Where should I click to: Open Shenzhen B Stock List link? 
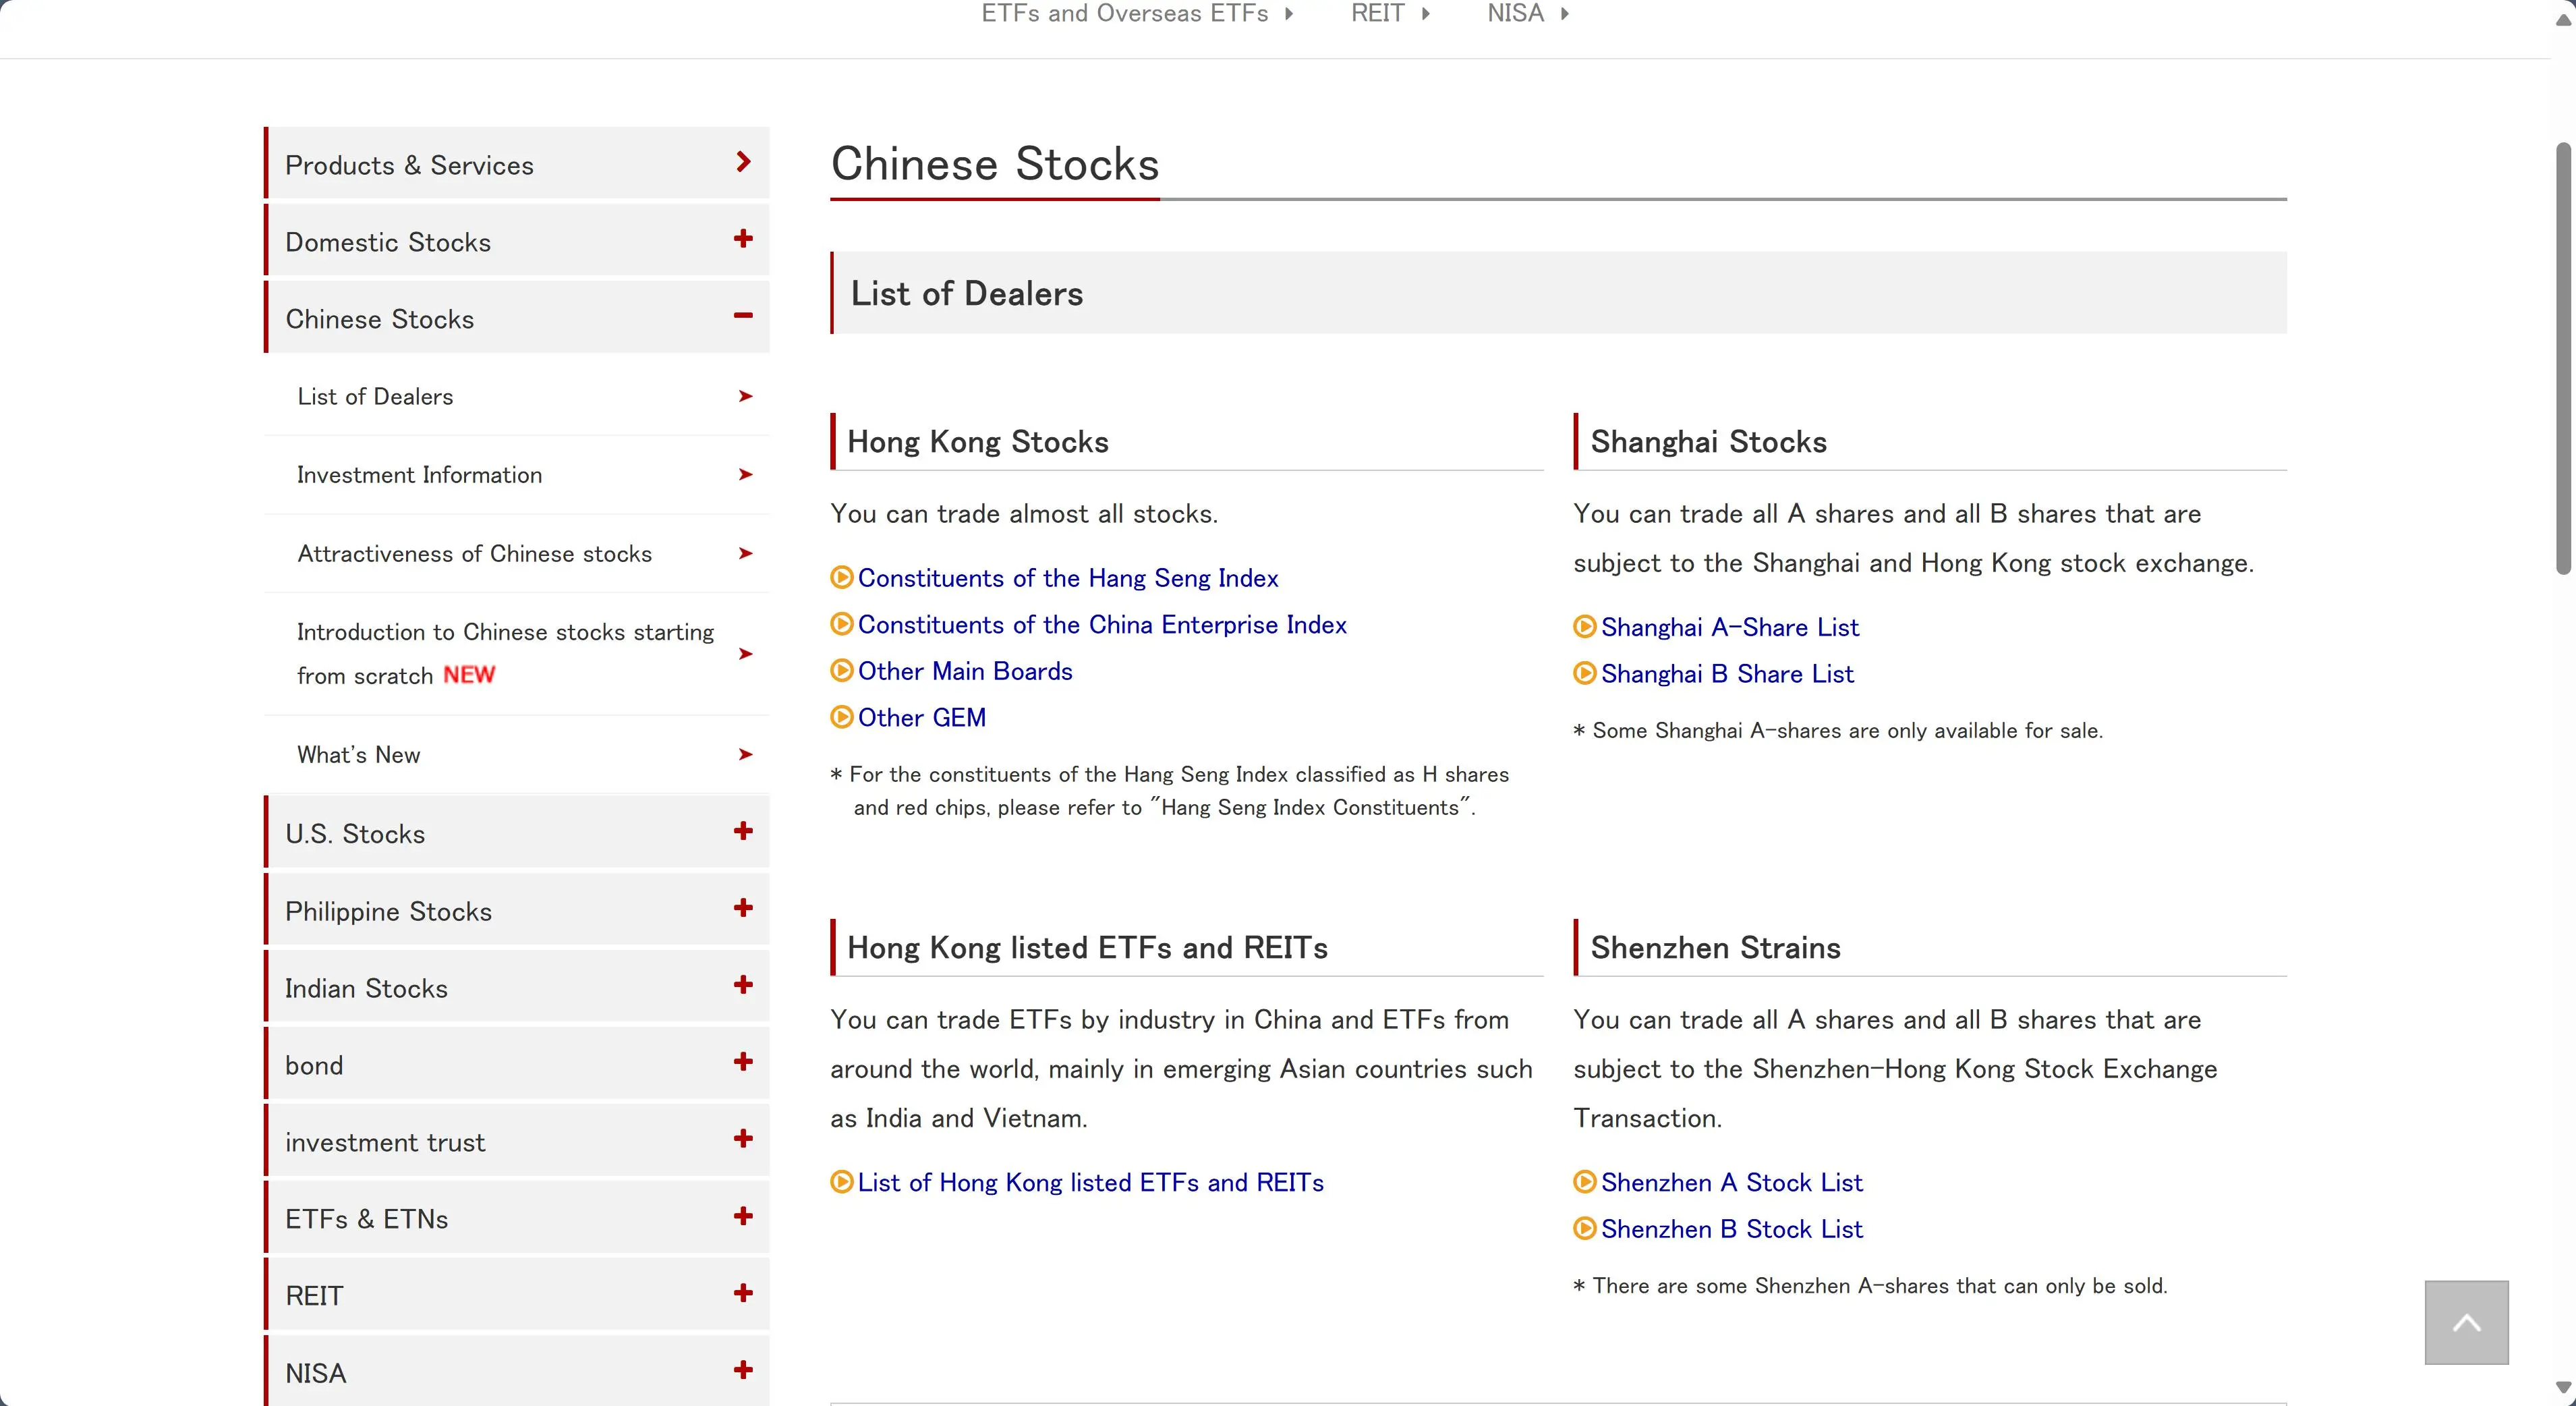click(x=1732, y=1229)
